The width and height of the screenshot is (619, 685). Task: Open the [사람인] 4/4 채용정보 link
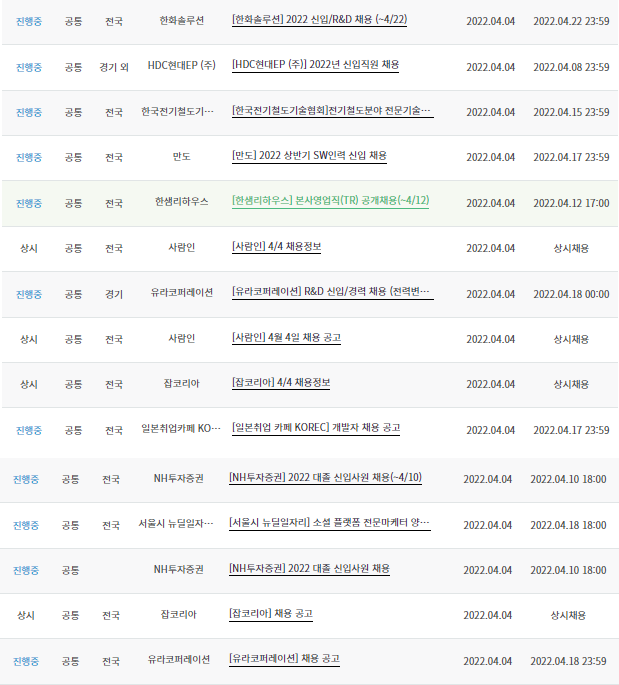(276, 247)
